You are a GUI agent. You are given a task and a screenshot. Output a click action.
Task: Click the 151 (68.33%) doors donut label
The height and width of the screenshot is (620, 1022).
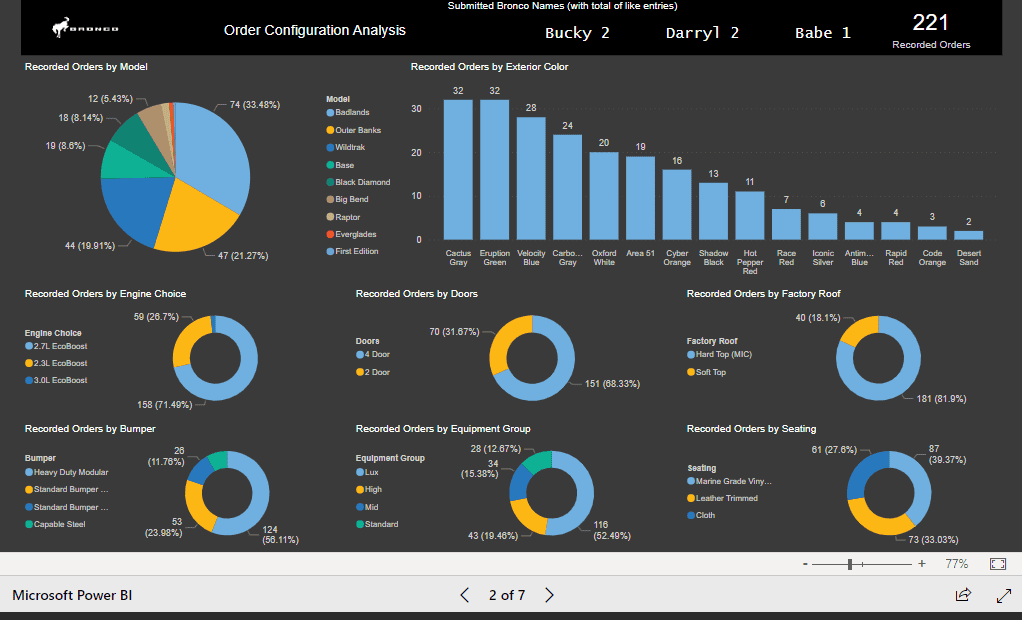pos(613,384)
